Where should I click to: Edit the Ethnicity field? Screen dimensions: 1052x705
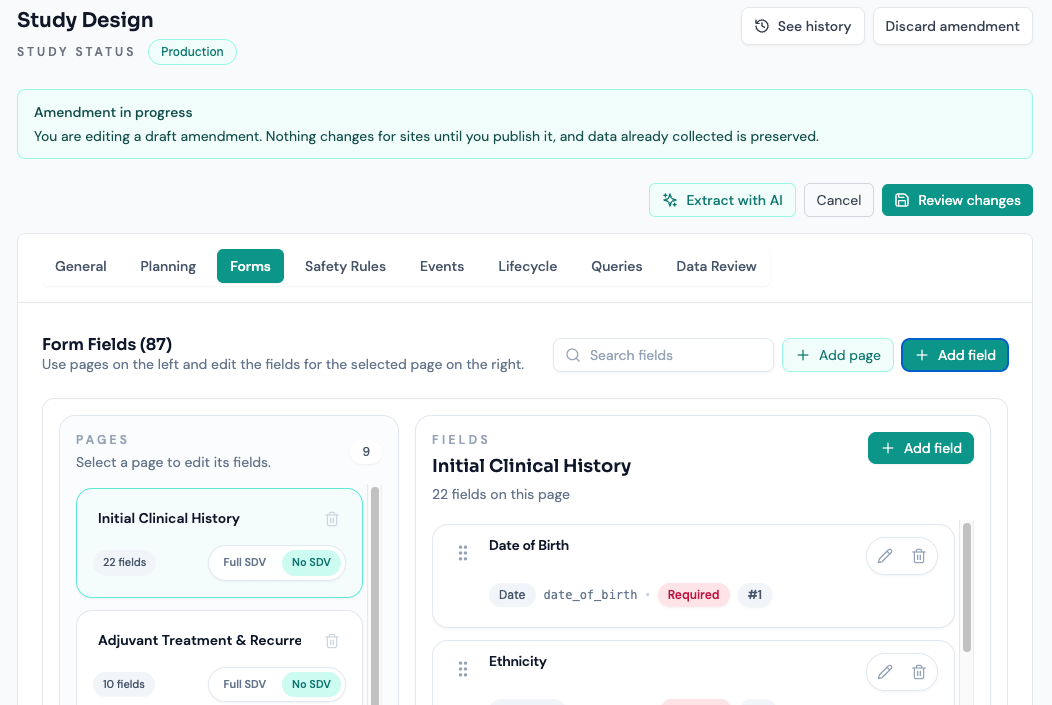885,671
